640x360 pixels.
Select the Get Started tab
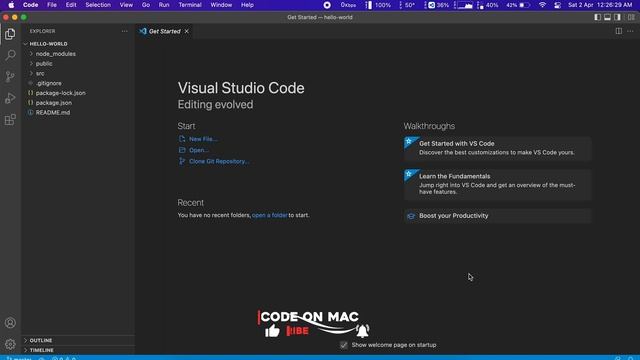pos(164,31)
